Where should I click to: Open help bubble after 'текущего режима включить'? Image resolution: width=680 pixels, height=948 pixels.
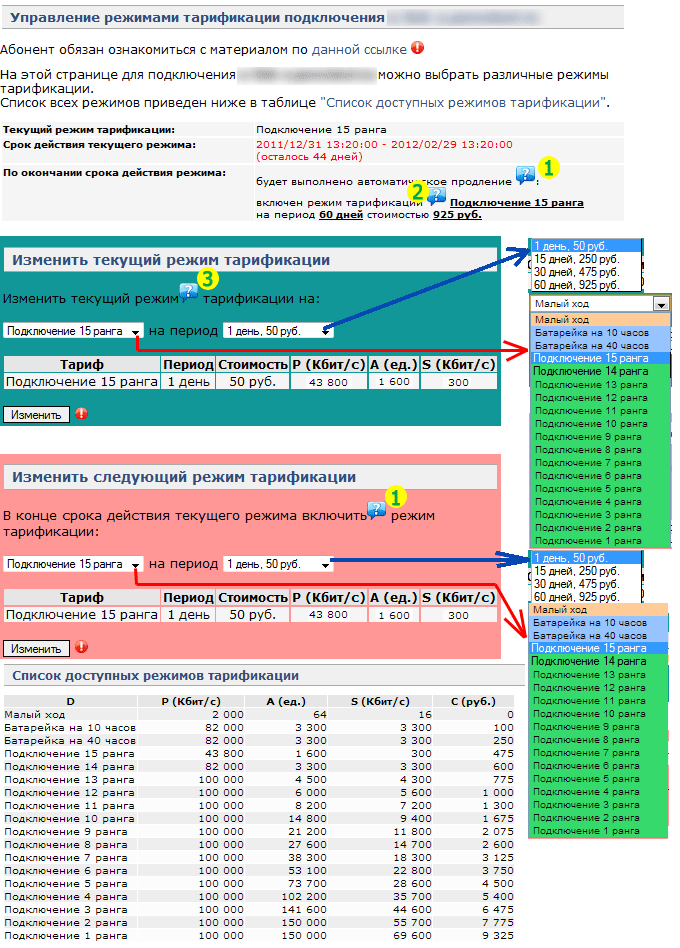(377, 510)
